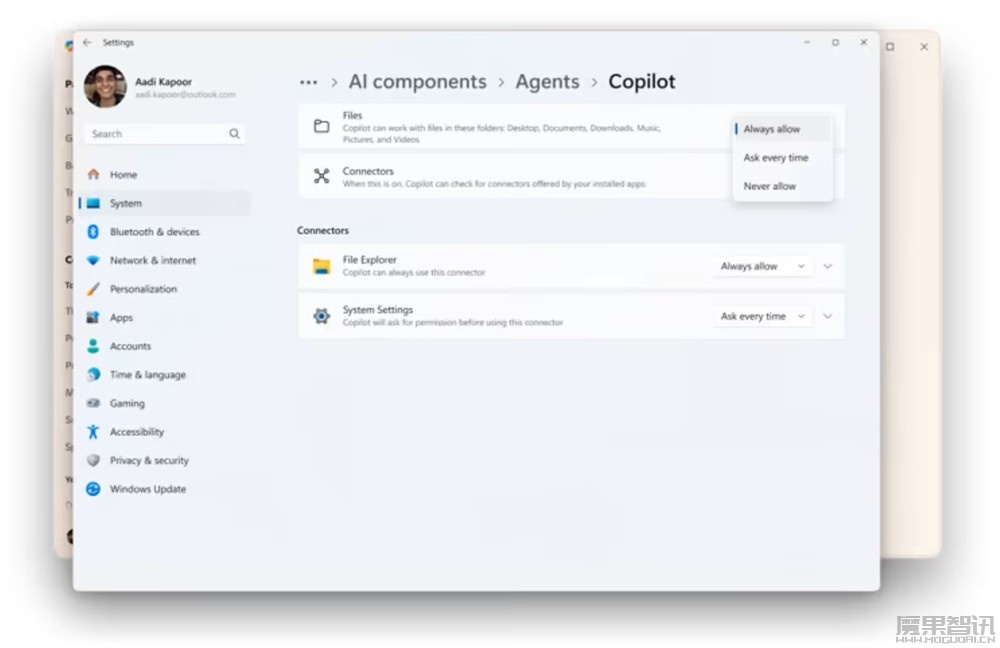Navigate to Agents breadcrumb
Image resolution: width=1000 pixels, height=648 pixels.
(547, 82)
